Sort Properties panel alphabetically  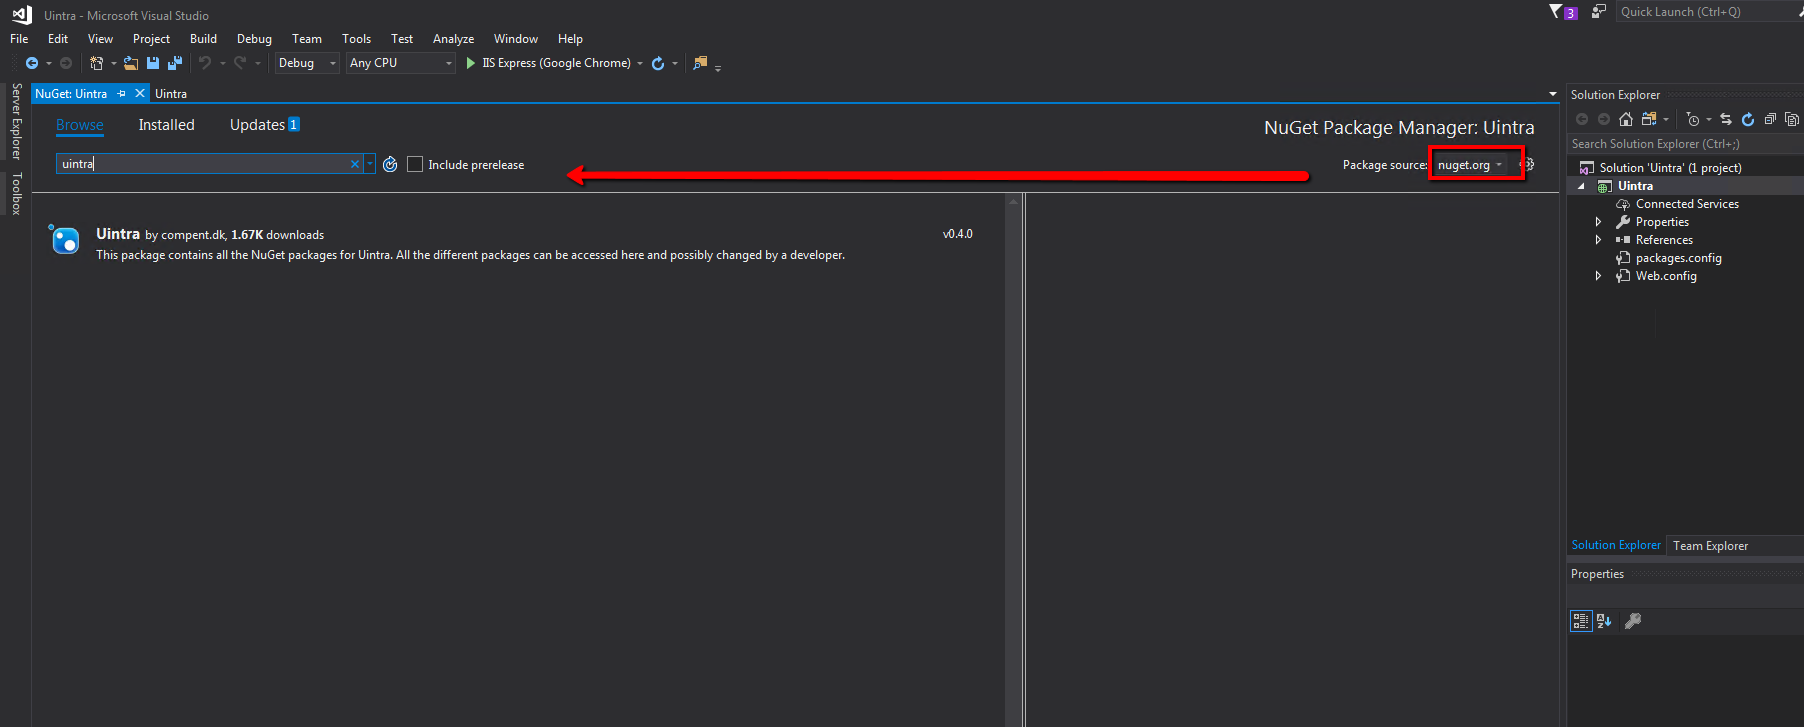click(x=1604, y=621)
